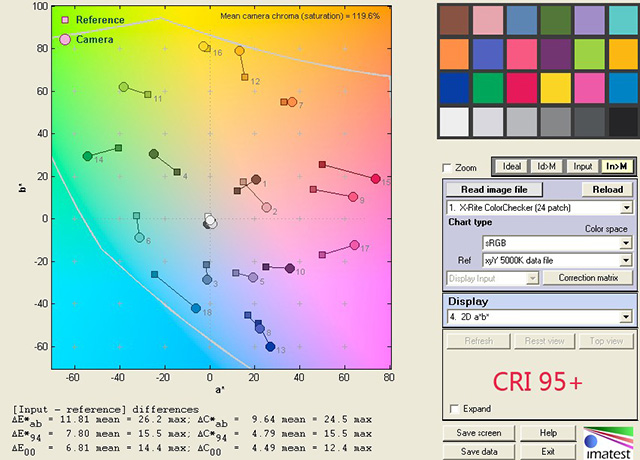Click the Save screen button
640x460 pixels.
coord(479,433)
